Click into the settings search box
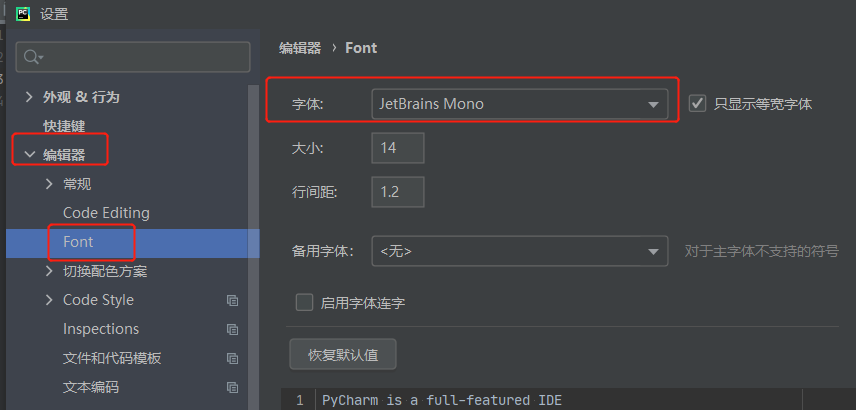The height and width of the screenshot is (410, 856). (x=133, y=57)
